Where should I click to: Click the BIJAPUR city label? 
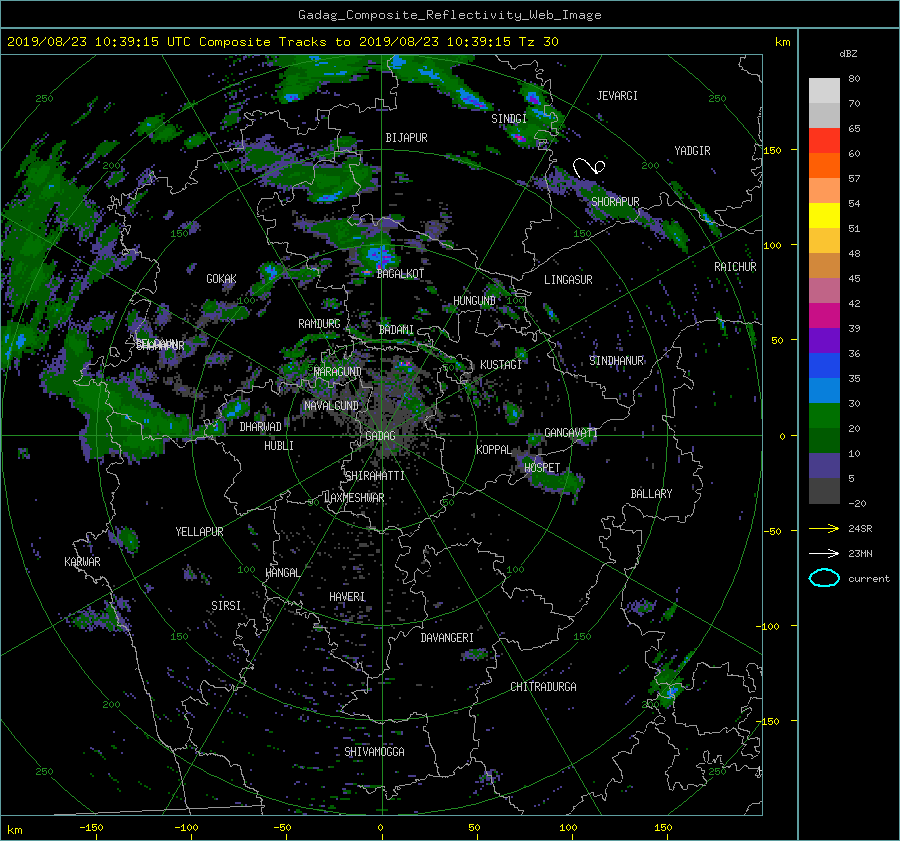406,138
